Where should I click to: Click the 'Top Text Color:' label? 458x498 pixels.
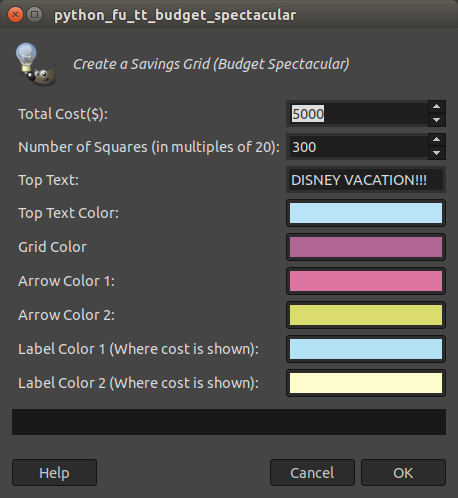pyautogui.click(x=69, y=213)
